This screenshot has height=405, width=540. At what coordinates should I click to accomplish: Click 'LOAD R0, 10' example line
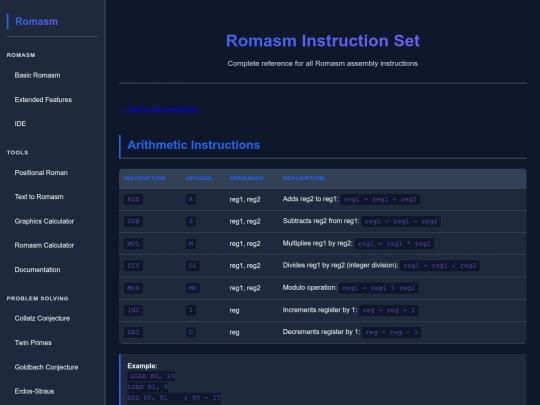point(151,376)
